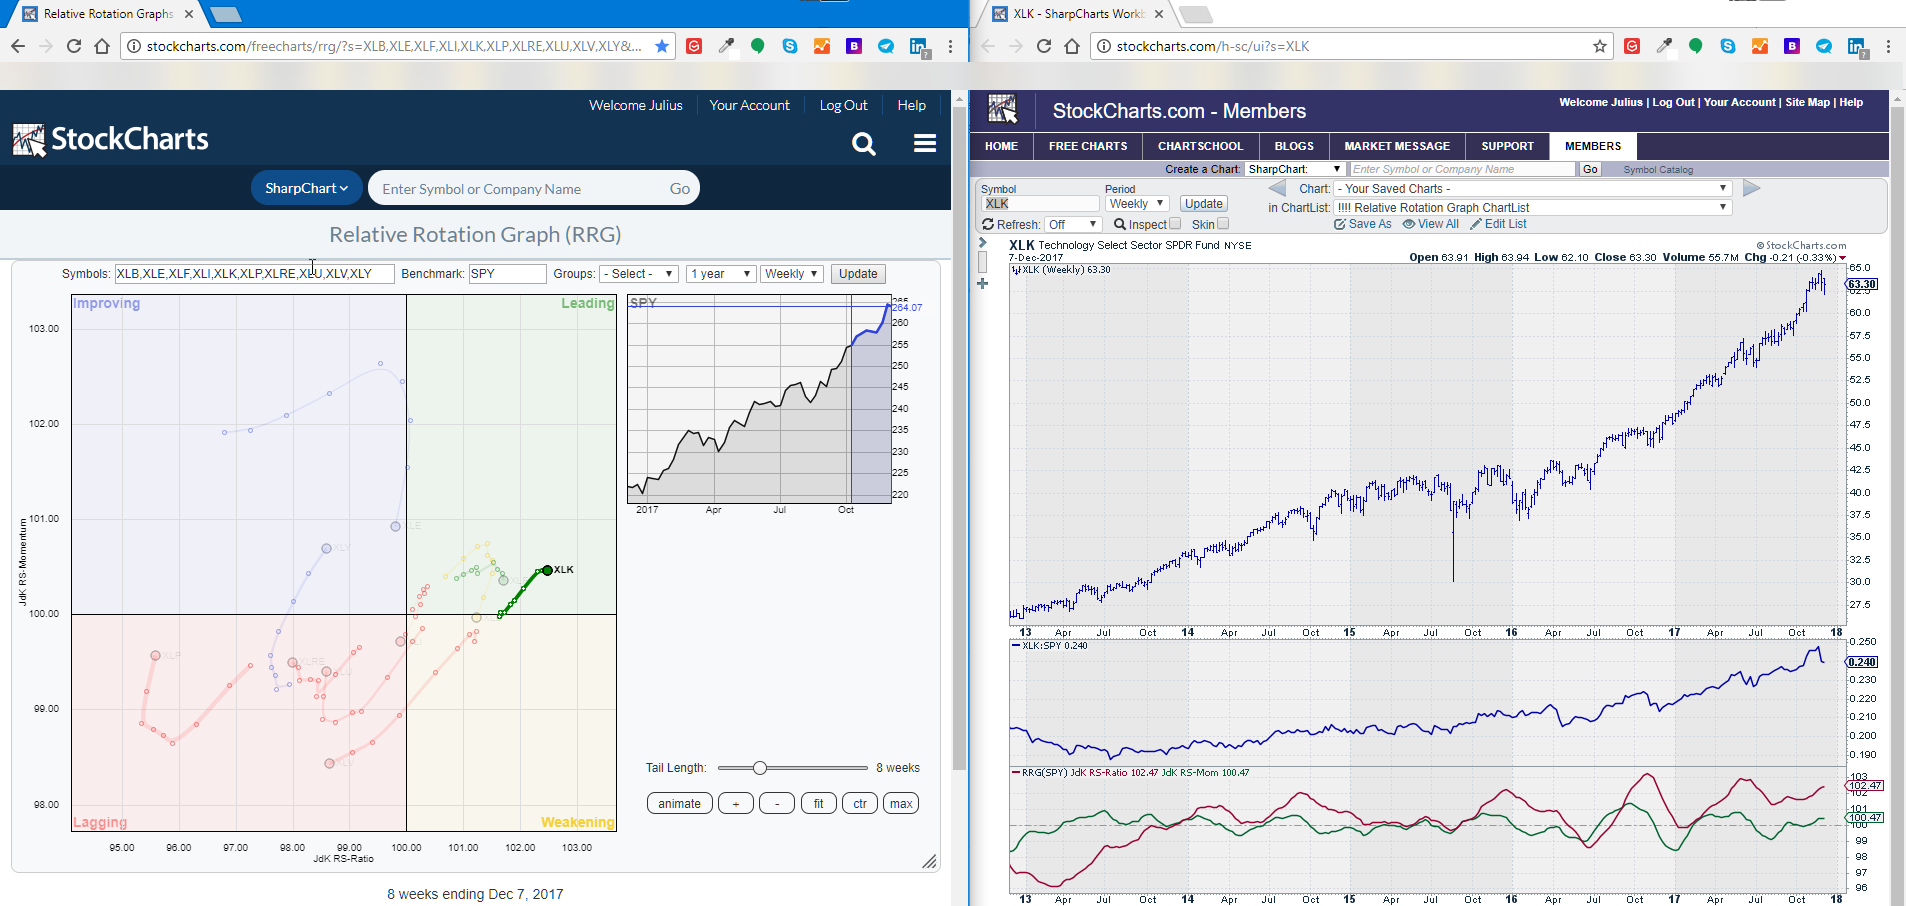The width and height of the screenshot is (1906, 906).
Task: Open MARKET MESSAGE menu item
Action: [x=1397, y=146]
